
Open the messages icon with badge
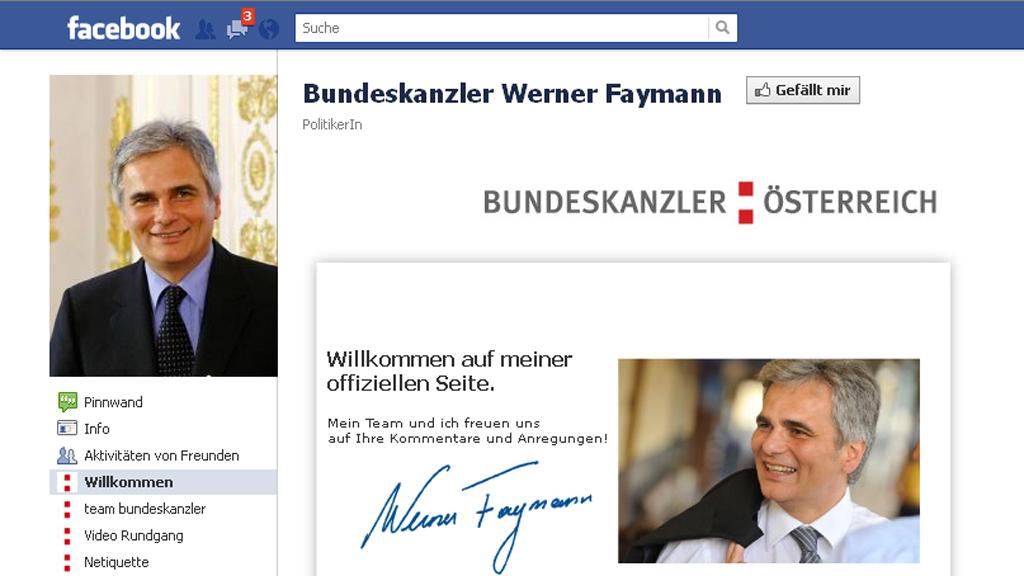pos(238,25)
